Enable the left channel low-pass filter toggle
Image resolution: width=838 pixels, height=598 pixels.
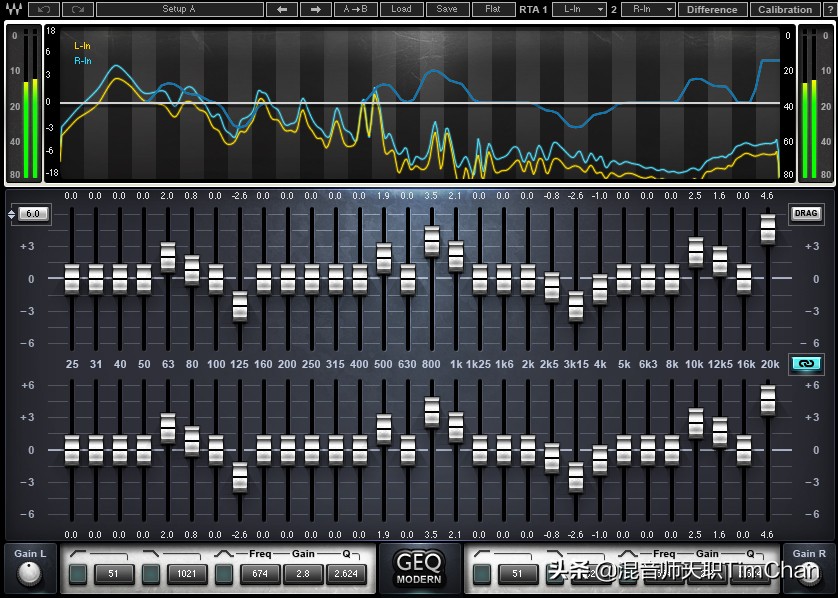150,574
